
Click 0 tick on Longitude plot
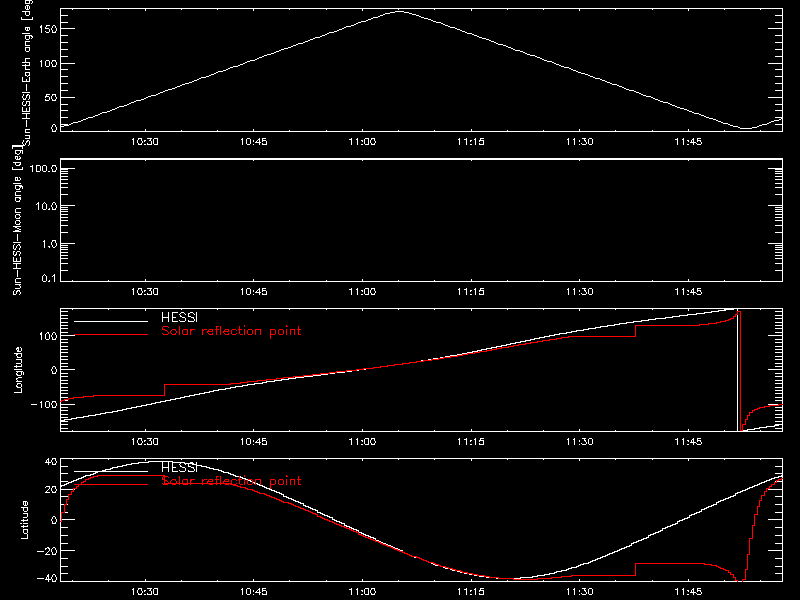(x=54, y=370)
